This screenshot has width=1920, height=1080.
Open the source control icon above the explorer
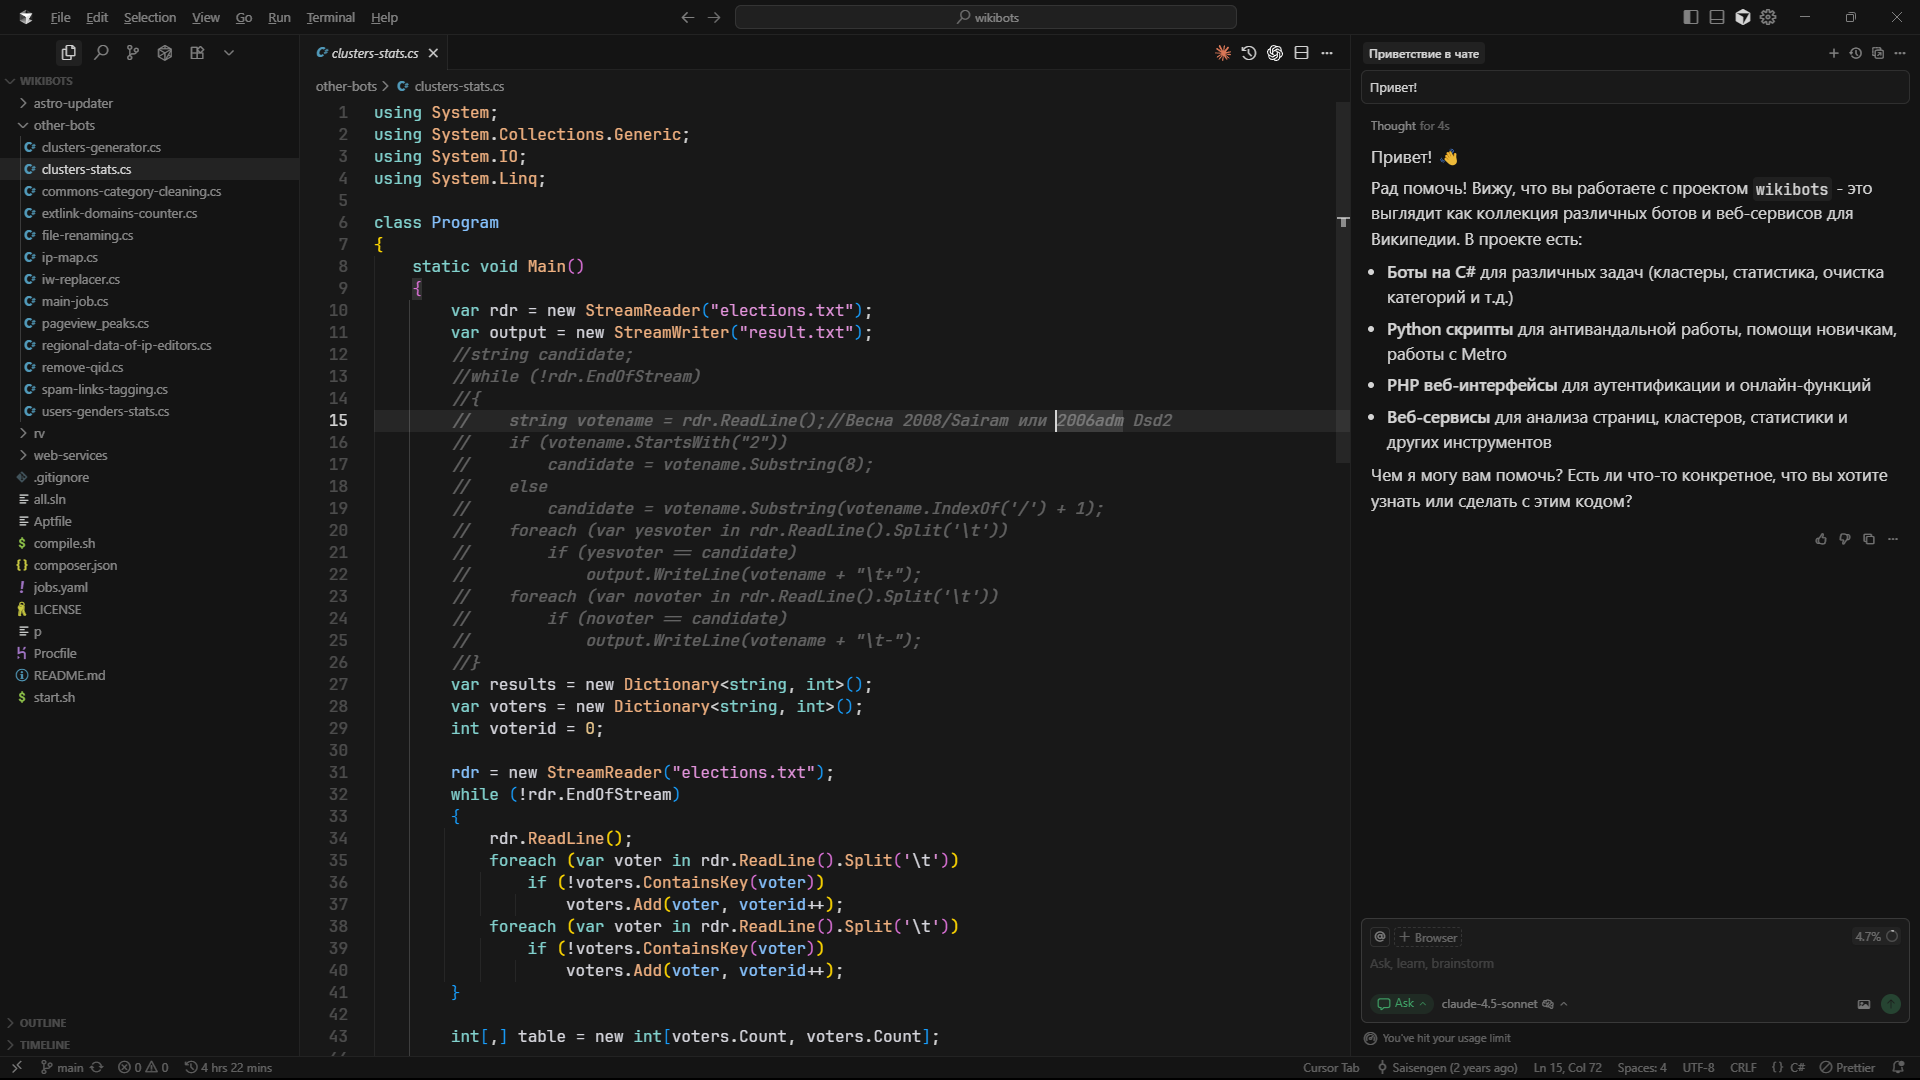click(133, 52)
